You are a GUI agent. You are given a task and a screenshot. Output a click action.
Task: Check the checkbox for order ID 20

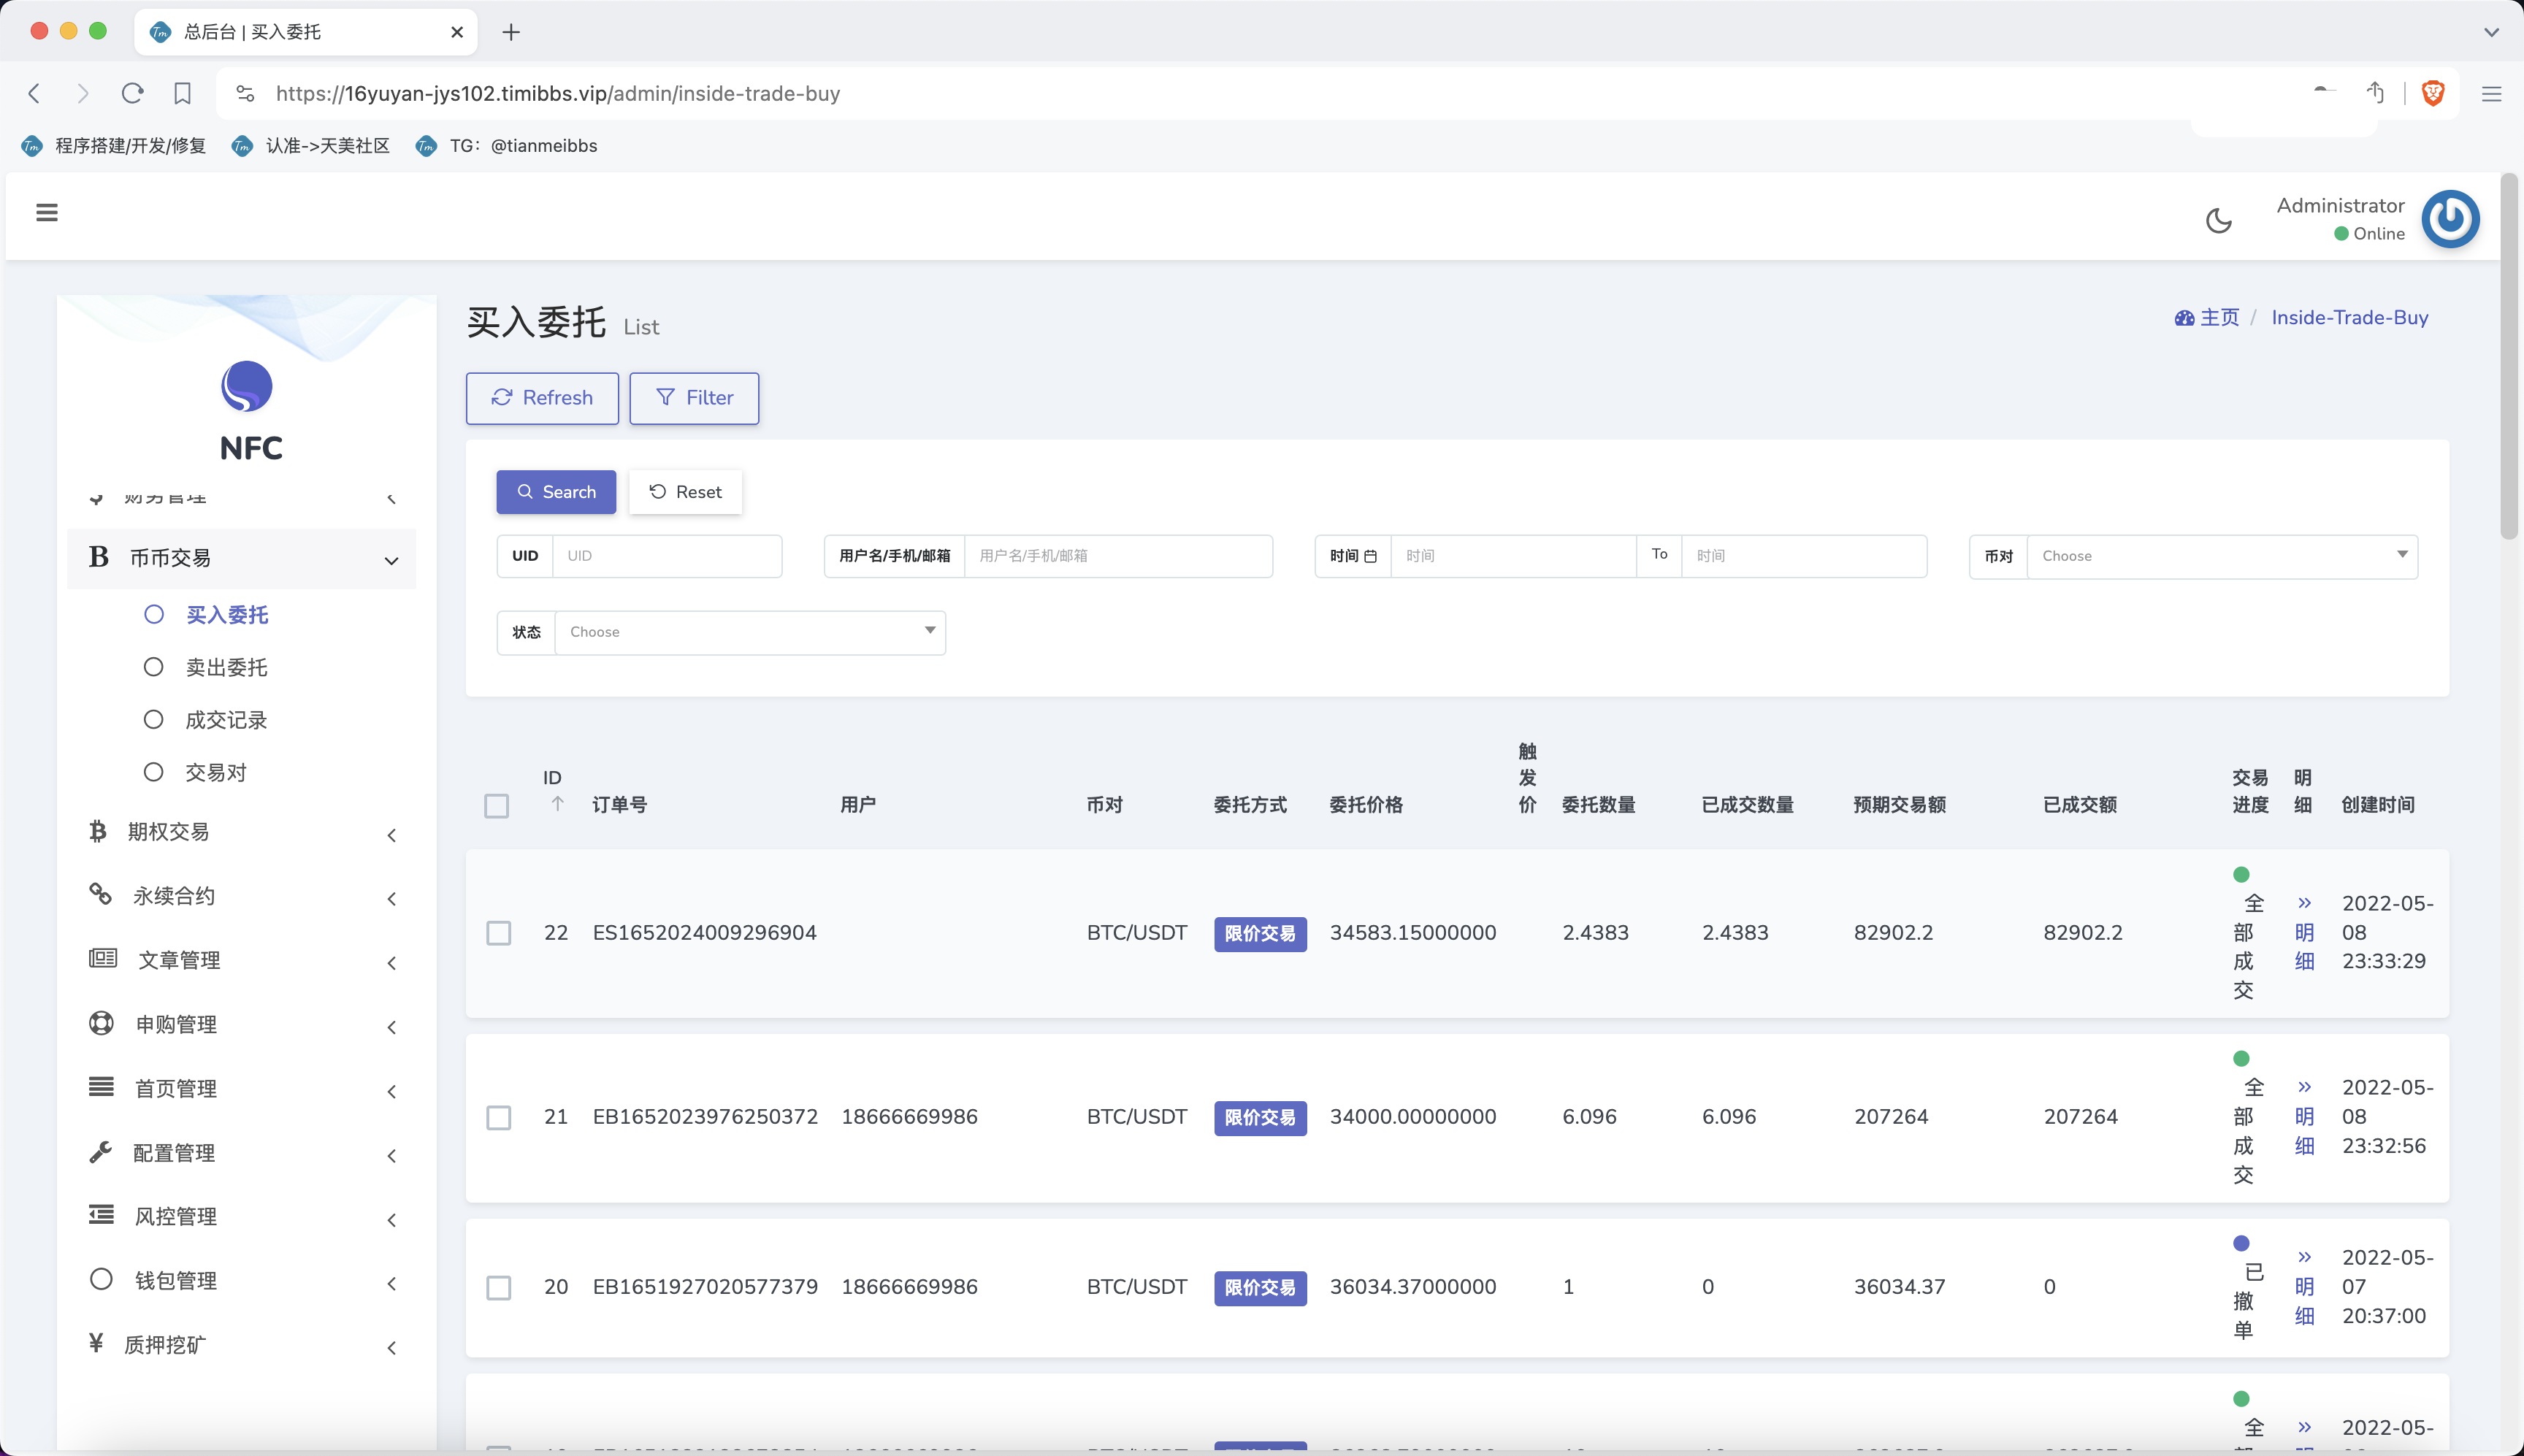[x=497, y=1286]
